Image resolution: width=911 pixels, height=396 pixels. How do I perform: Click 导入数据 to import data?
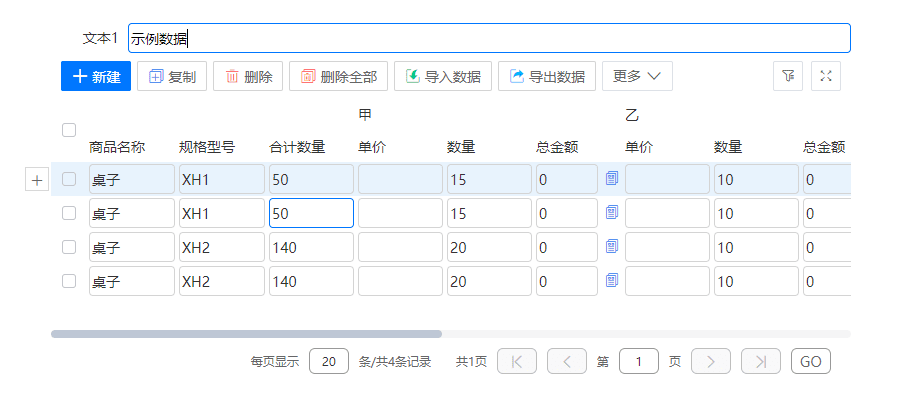click(x=443, y=76)
